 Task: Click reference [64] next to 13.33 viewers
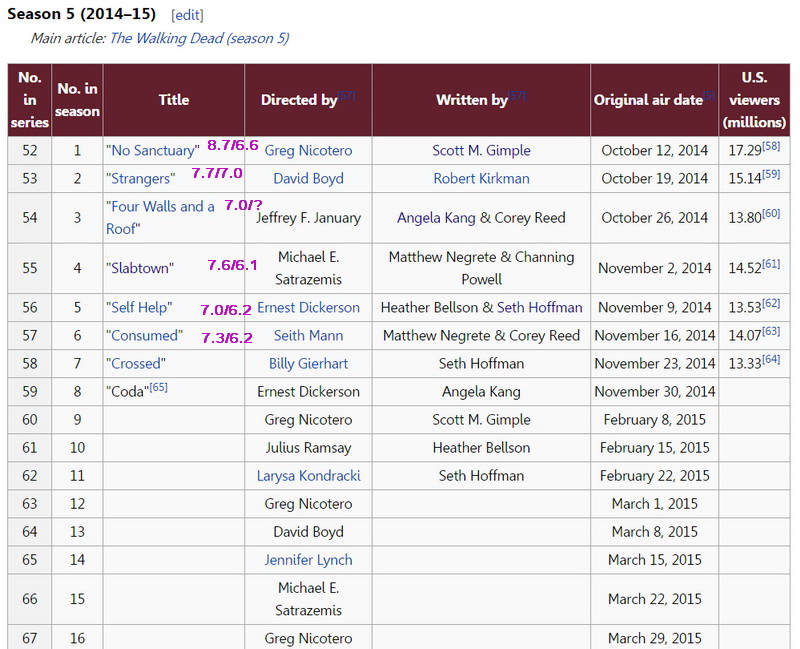click(x=771, y=359)
